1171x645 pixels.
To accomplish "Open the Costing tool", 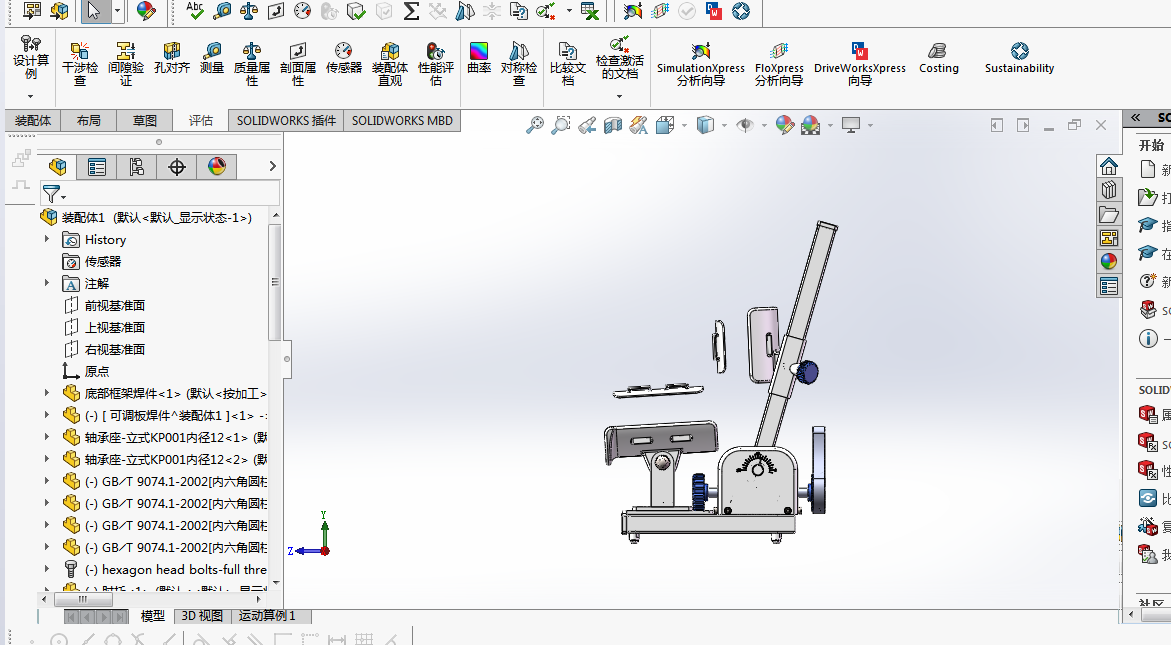I will click(938, 58).
